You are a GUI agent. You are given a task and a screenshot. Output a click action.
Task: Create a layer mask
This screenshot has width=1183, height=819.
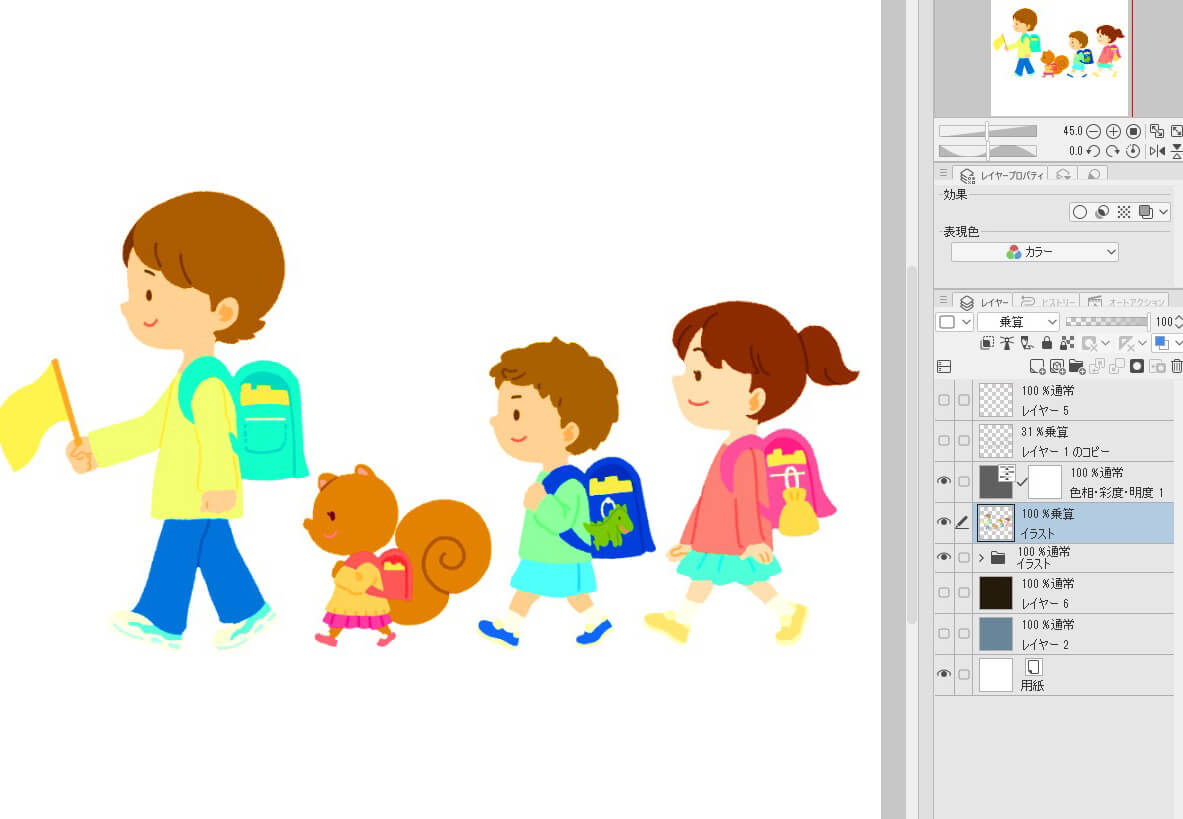click(1137, 367)
